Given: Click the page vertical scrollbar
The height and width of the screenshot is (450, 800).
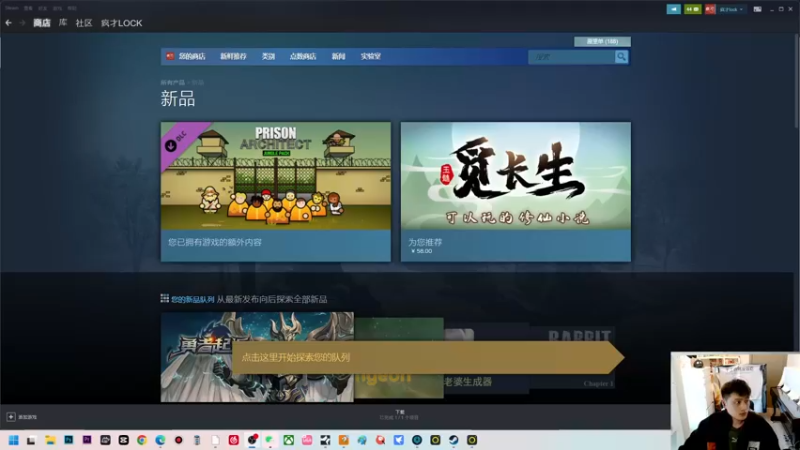Looking at the screenshot, I should (797, 82).
